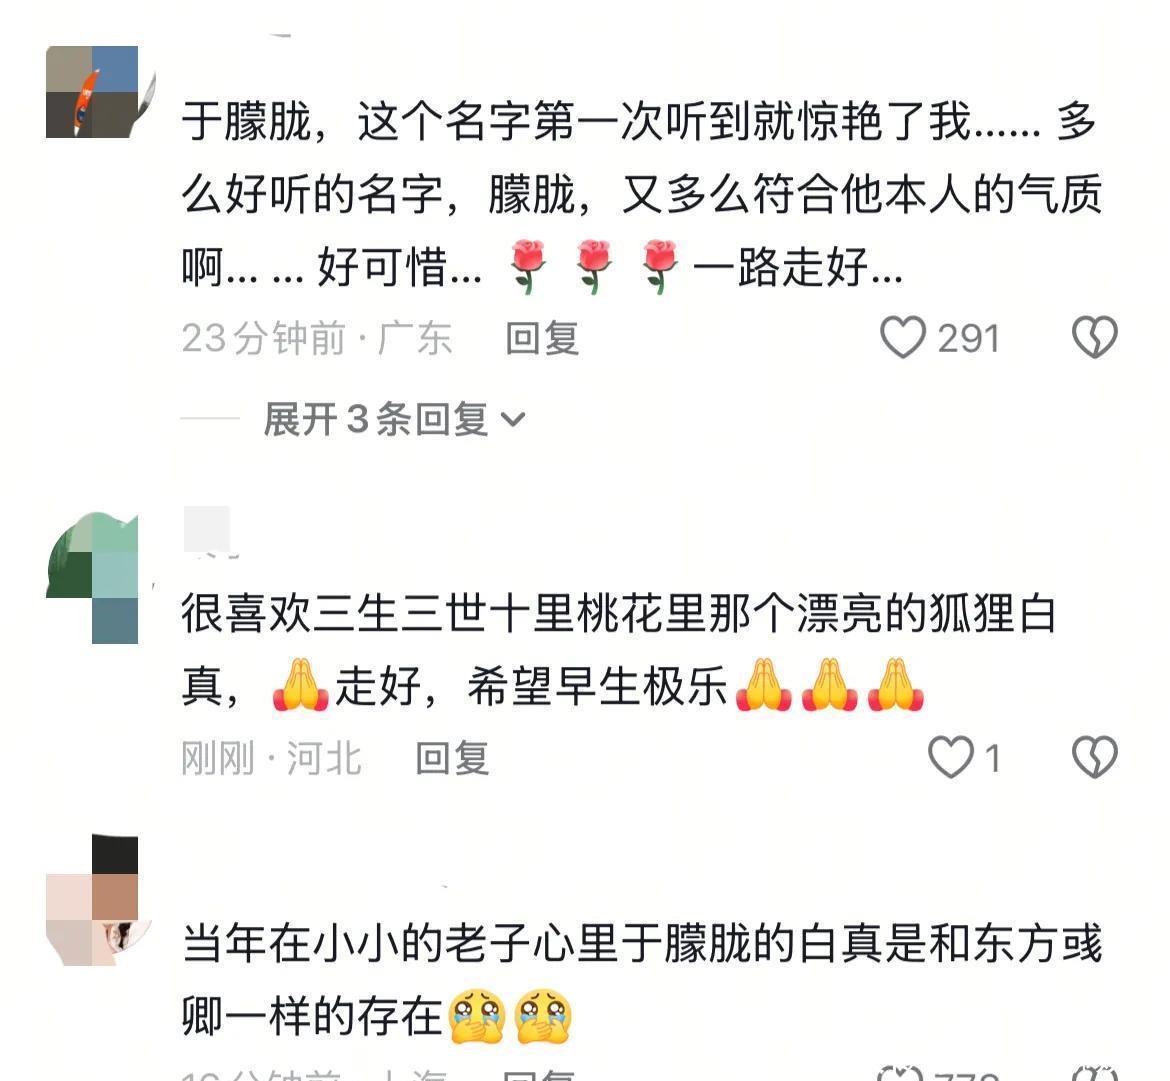The image size is (1170, 1081).
Task: Expand the 3 replies with 展开3条回复
Action: pos(394,419)
